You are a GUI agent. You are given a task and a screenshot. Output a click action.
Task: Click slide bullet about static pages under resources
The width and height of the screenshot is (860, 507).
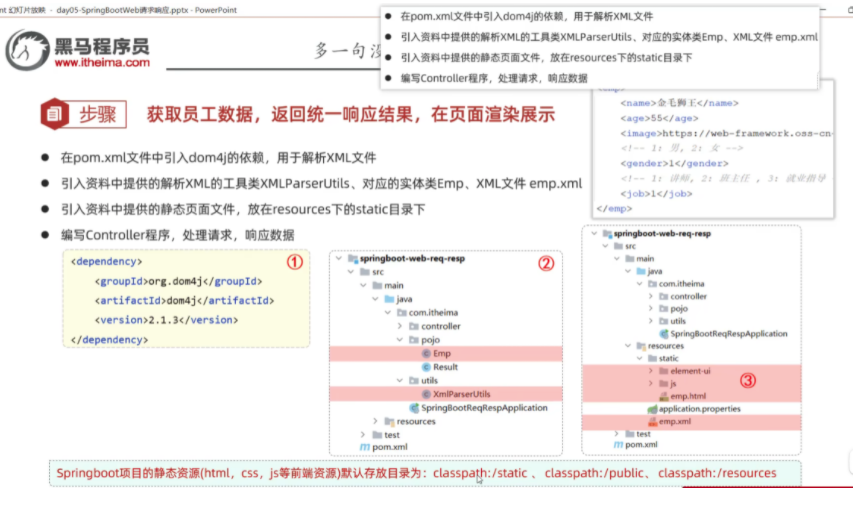pyautogui.click(x=243, y=210)
